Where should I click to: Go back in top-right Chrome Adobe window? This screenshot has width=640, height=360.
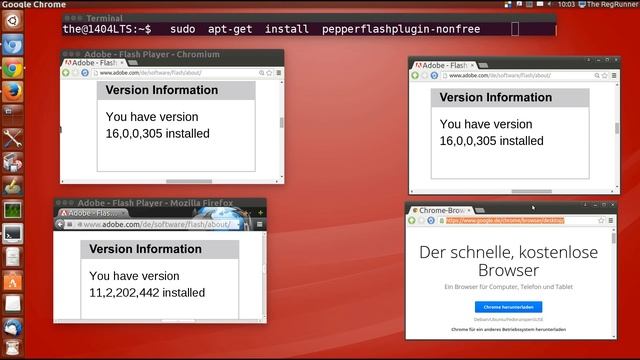coord(415,76)
